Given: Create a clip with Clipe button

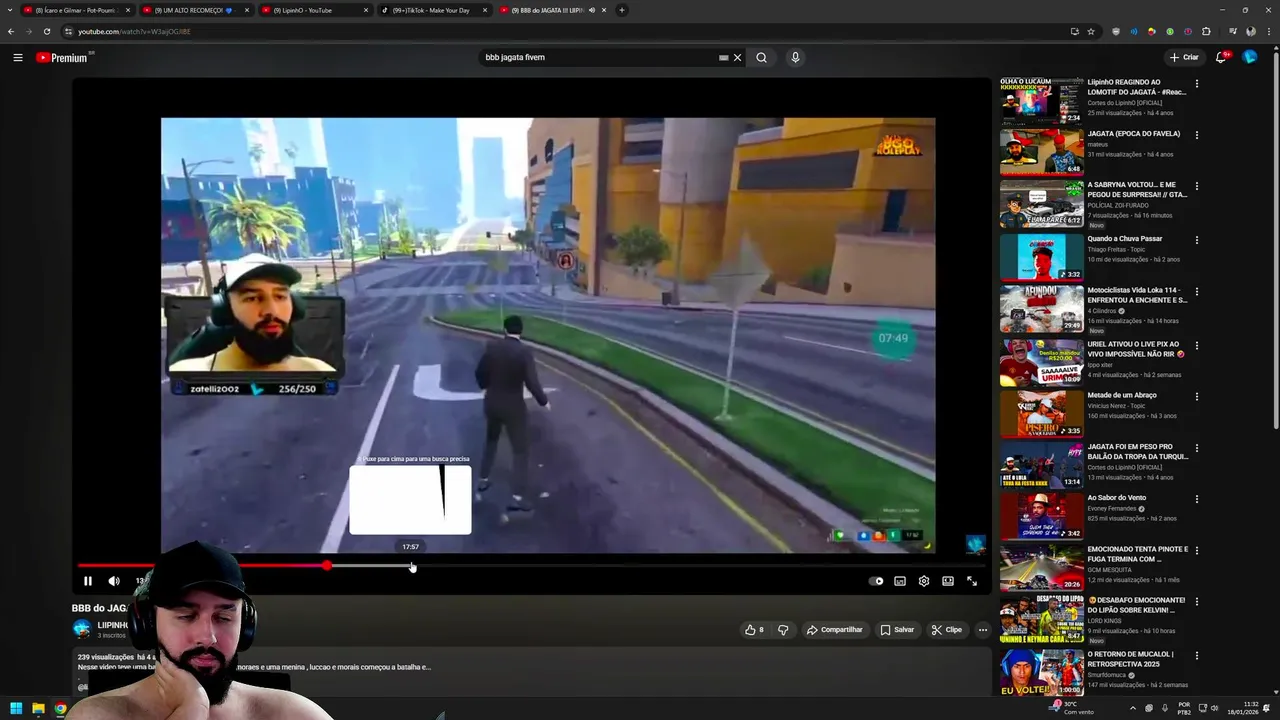Looking at the screenshot, I should point(946,630).
